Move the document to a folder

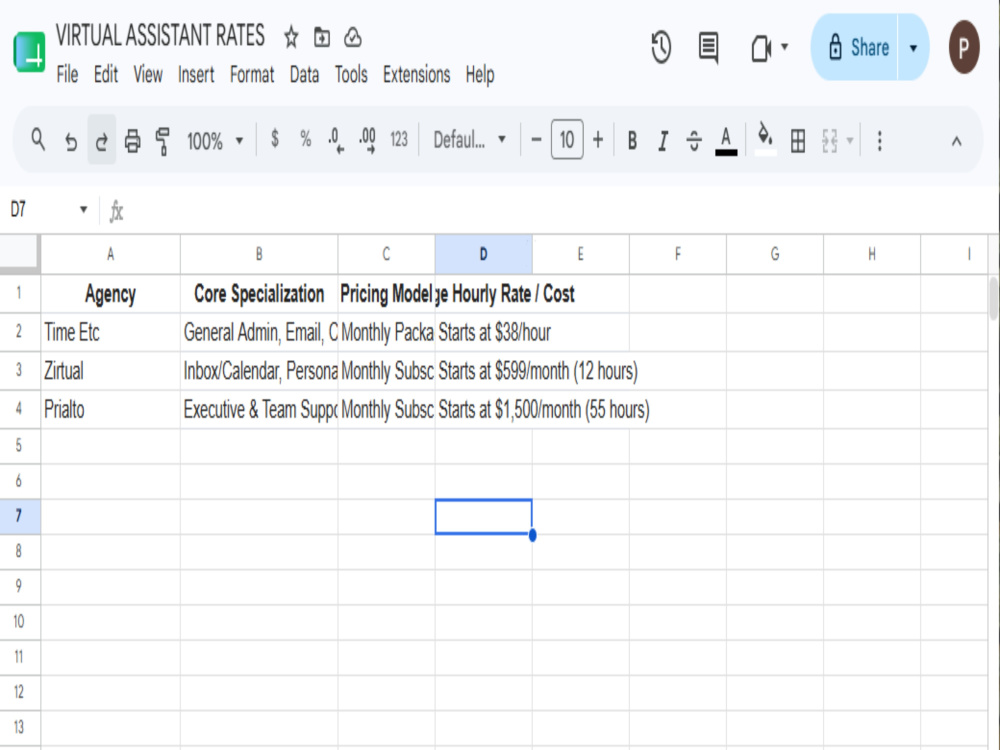click(322, 38)
